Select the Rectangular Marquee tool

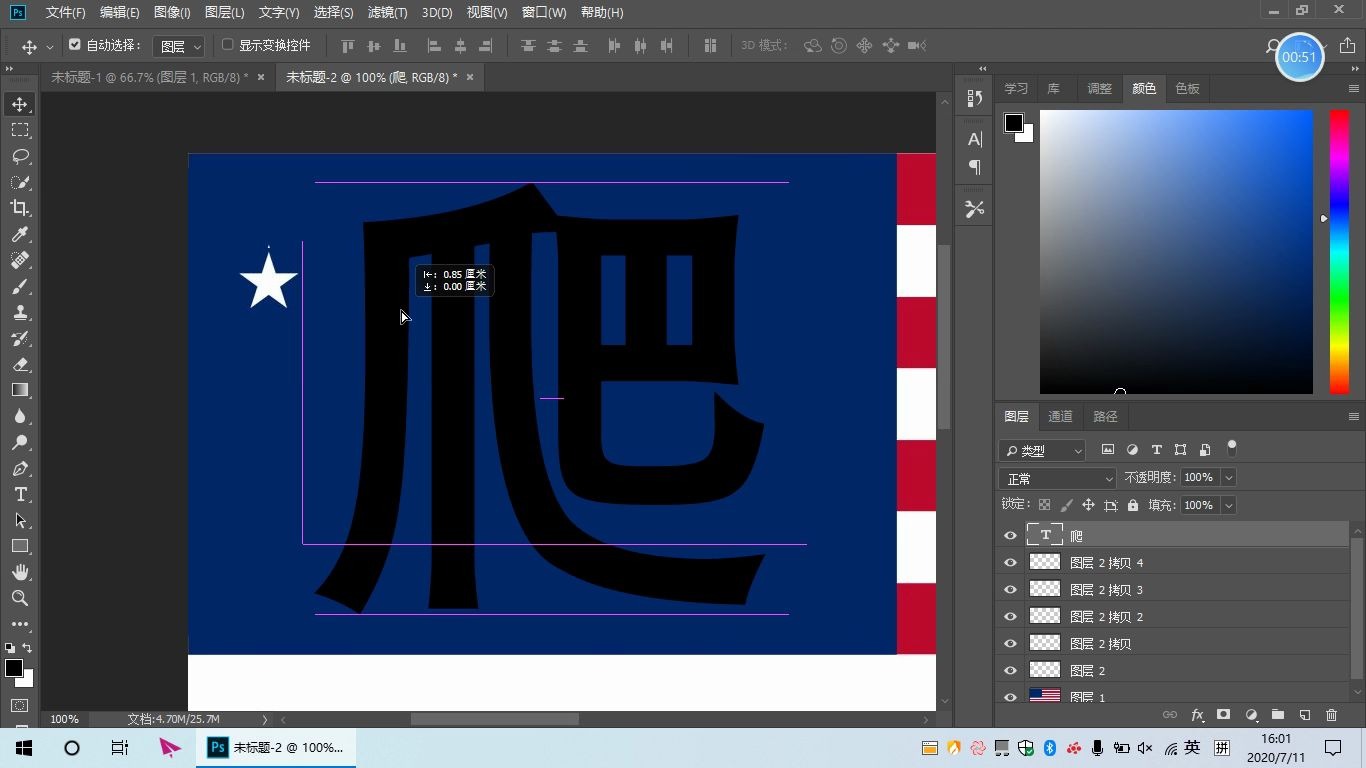click(20, 130)
